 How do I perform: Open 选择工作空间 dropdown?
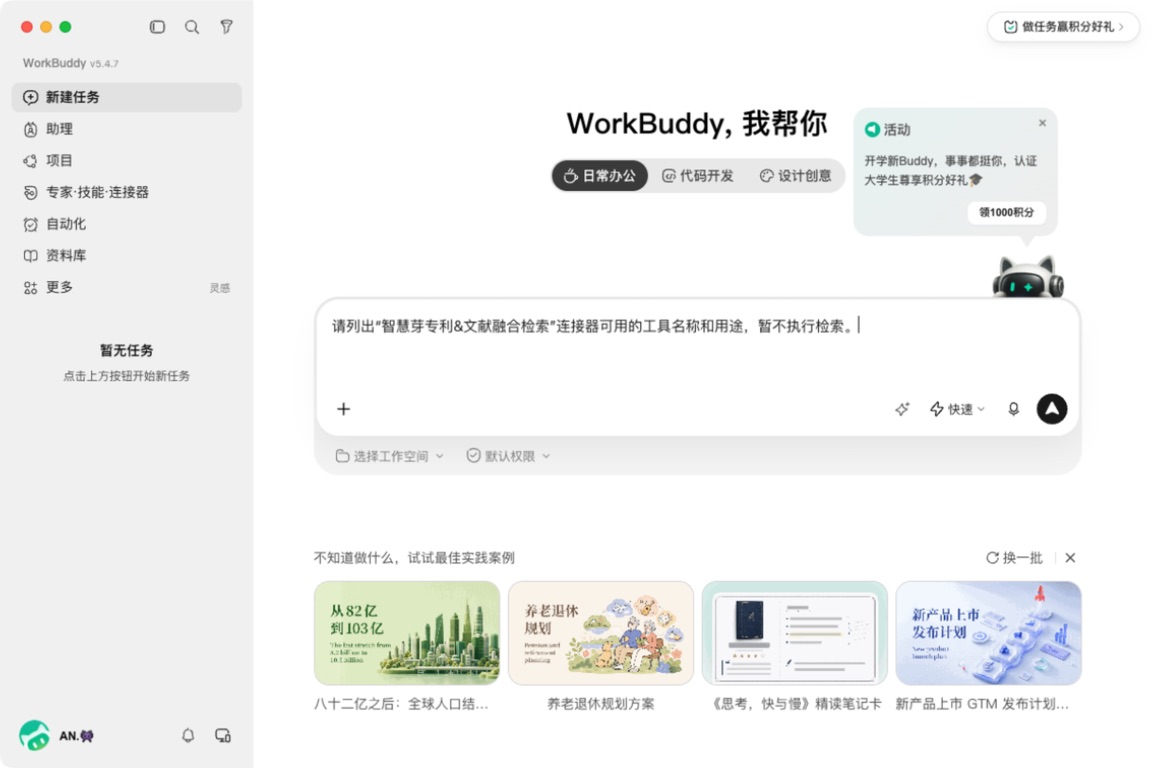(389, 456)
